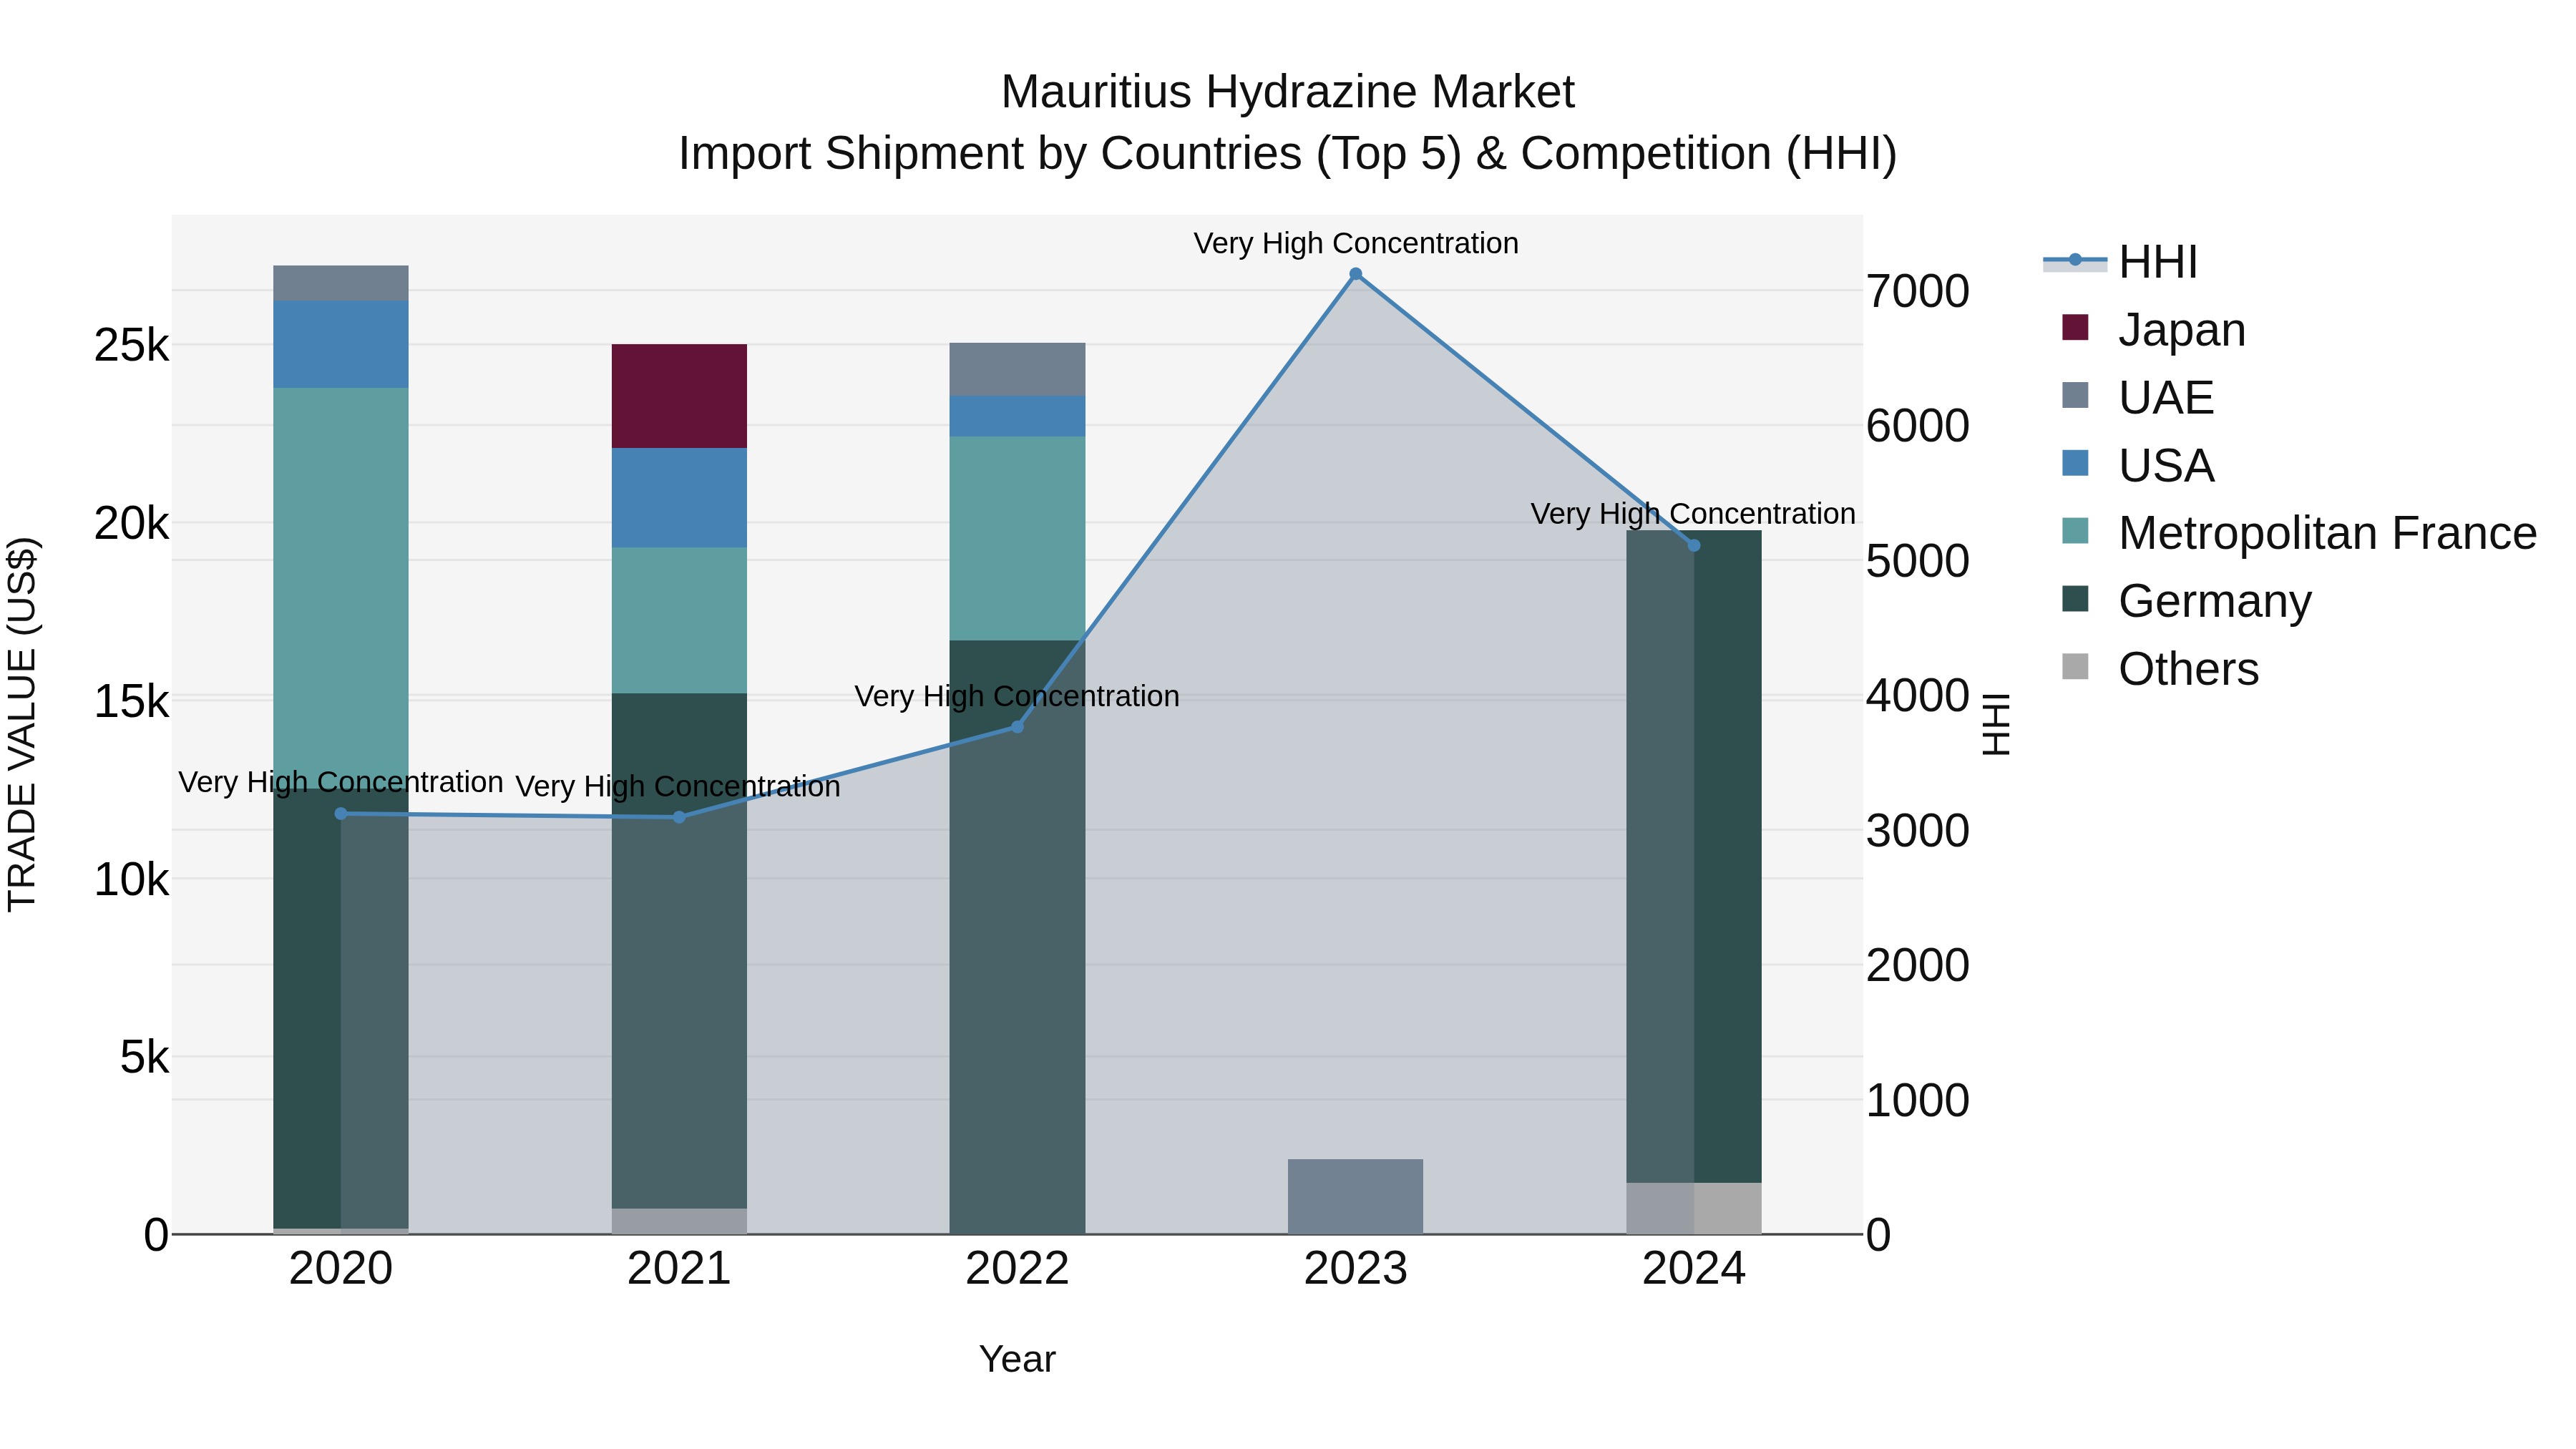Click the USA legend color swatch
This screenshot has width=2576, height=1449.
(2075, 464)
